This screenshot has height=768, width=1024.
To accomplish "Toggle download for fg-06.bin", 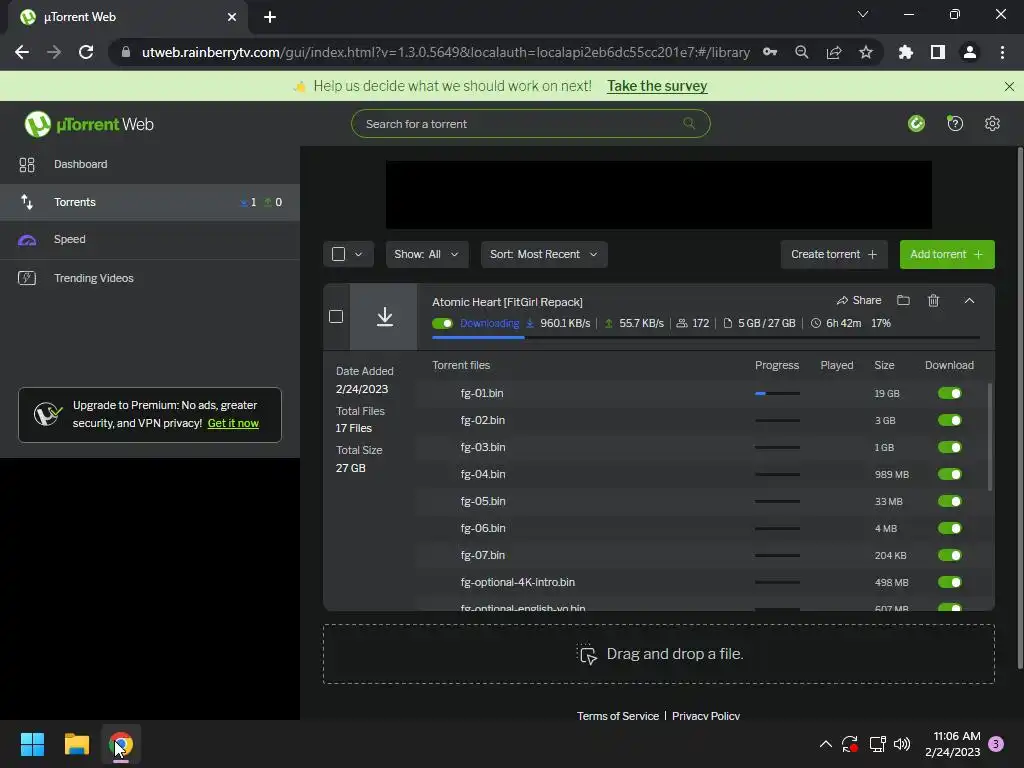I will pos(950,528).
